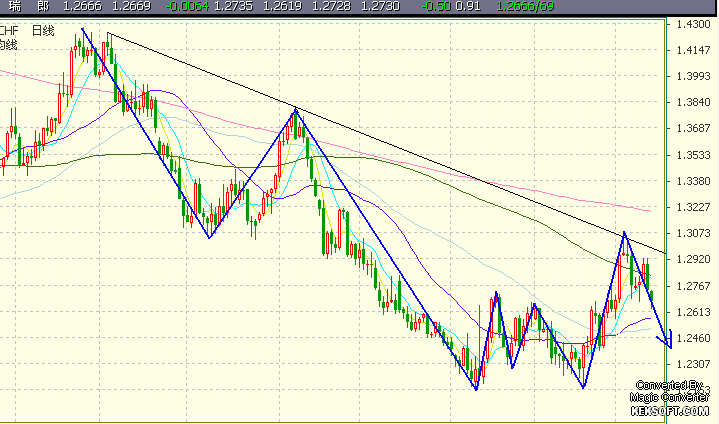Screen dimensions: 719x424
Task: Click the 1.2619 low value in header
Action: click(x=282, y=6)
